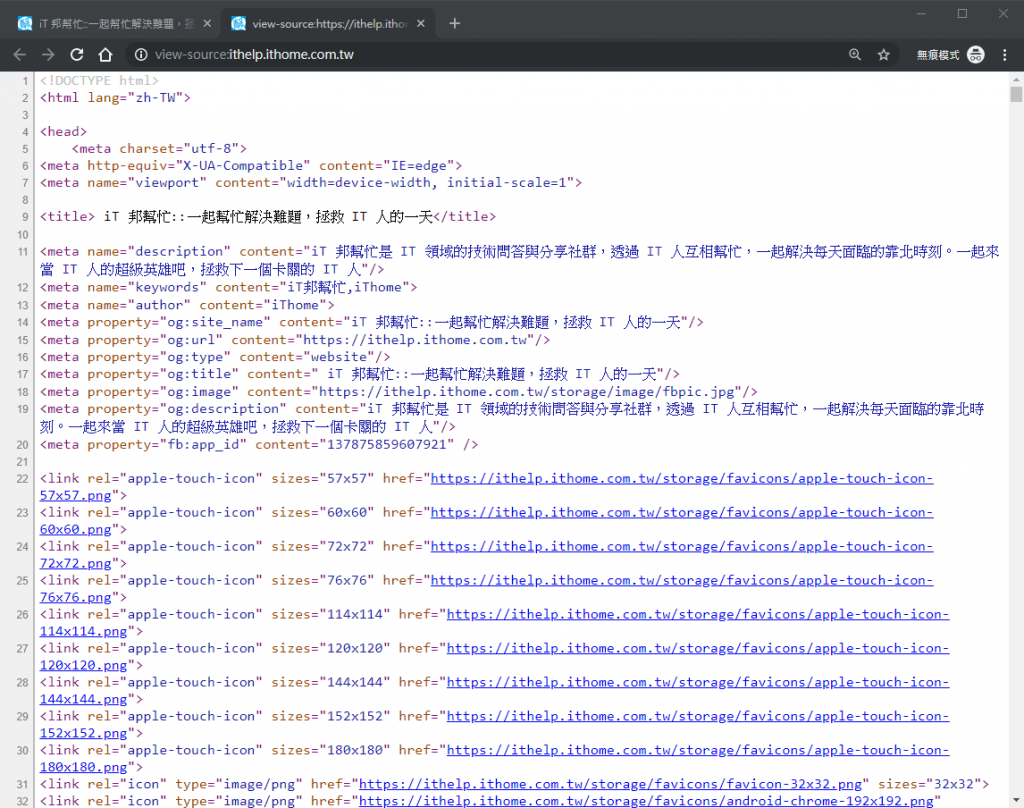Click line number 19 in gutter
1024x808 pixels.
[23, 410]
